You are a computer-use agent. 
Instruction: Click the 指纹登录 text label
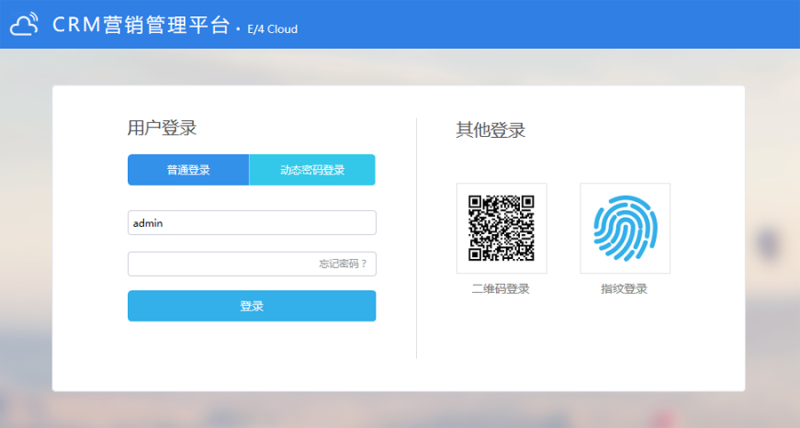(625, 289)
